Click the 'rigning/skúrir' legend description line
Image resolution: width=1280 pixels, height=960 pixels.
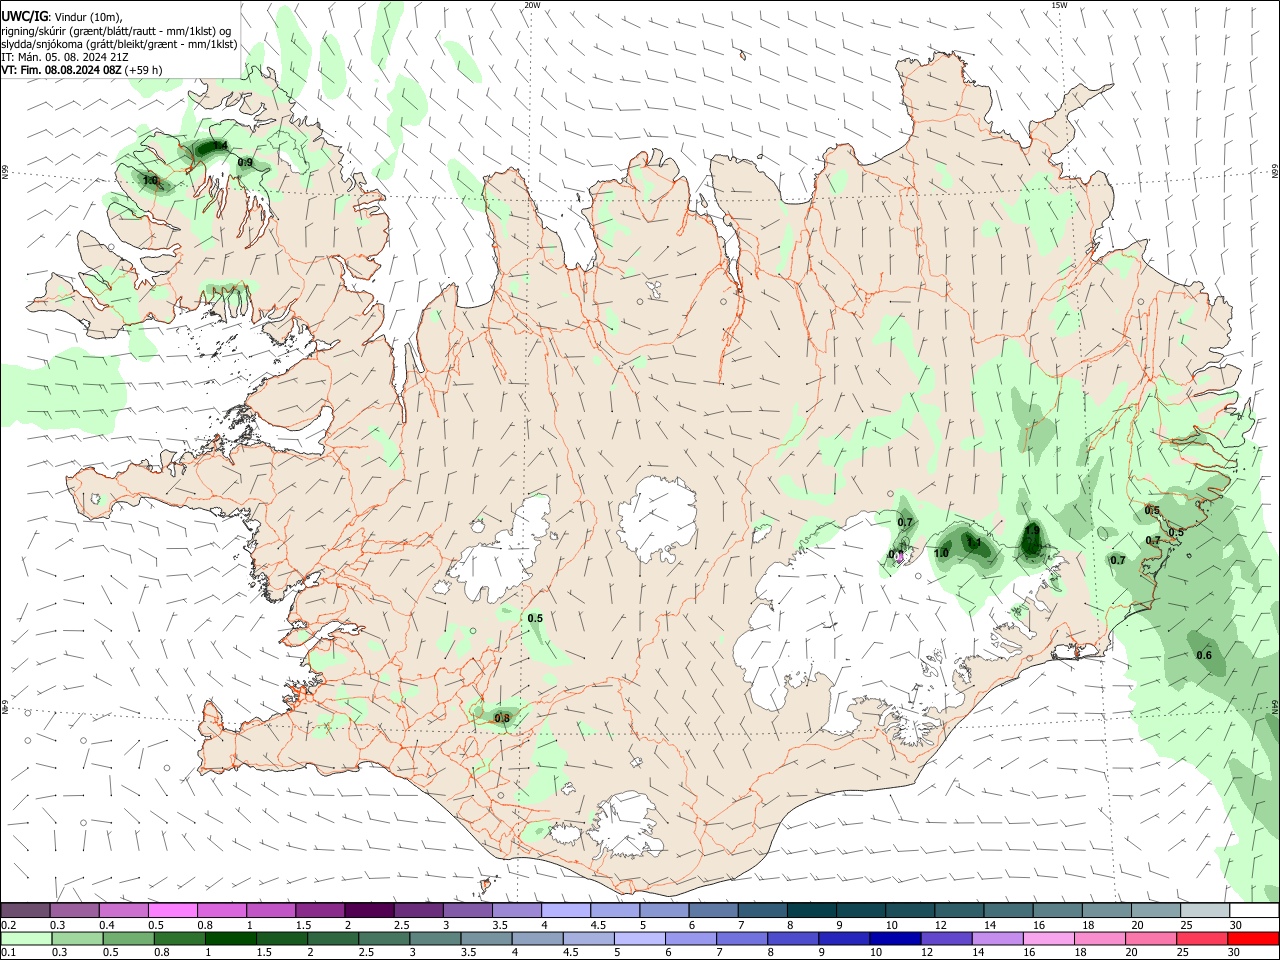[116, 31]
